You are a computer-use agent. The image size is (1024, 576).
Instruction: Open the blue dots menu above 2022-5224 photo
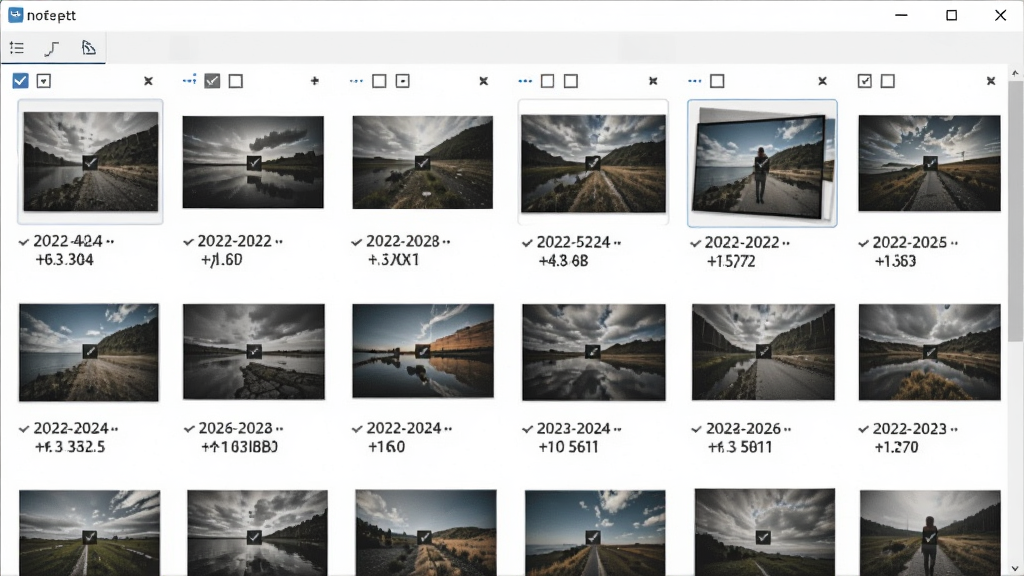(x=525, y=81)
